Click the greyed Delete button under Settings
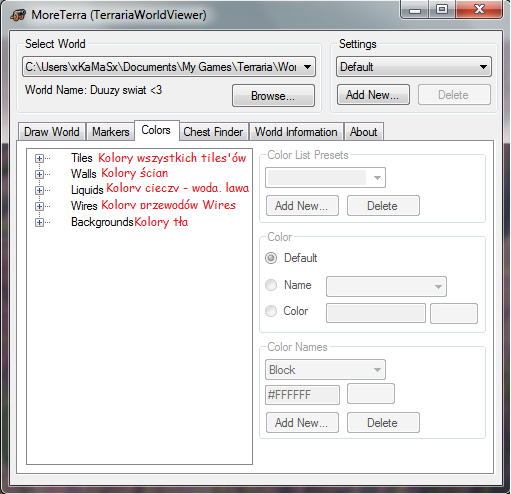The image size is (511, 494). pos(454,95)
